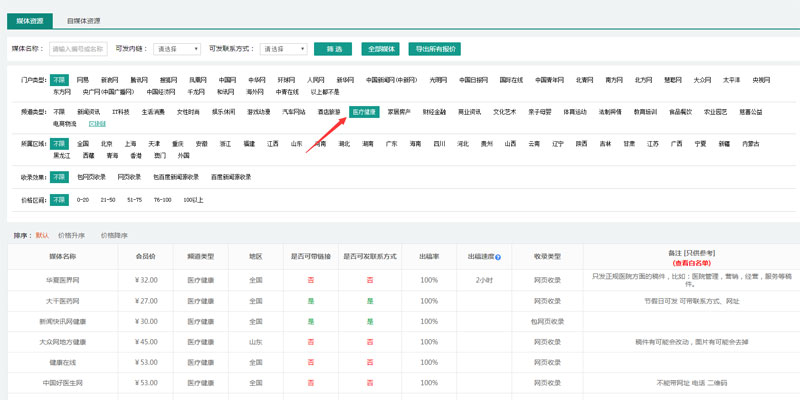The image size is (800, 400).
Task: Select the highlighted 医疗健康 channel filter
Action: point(364,112)
